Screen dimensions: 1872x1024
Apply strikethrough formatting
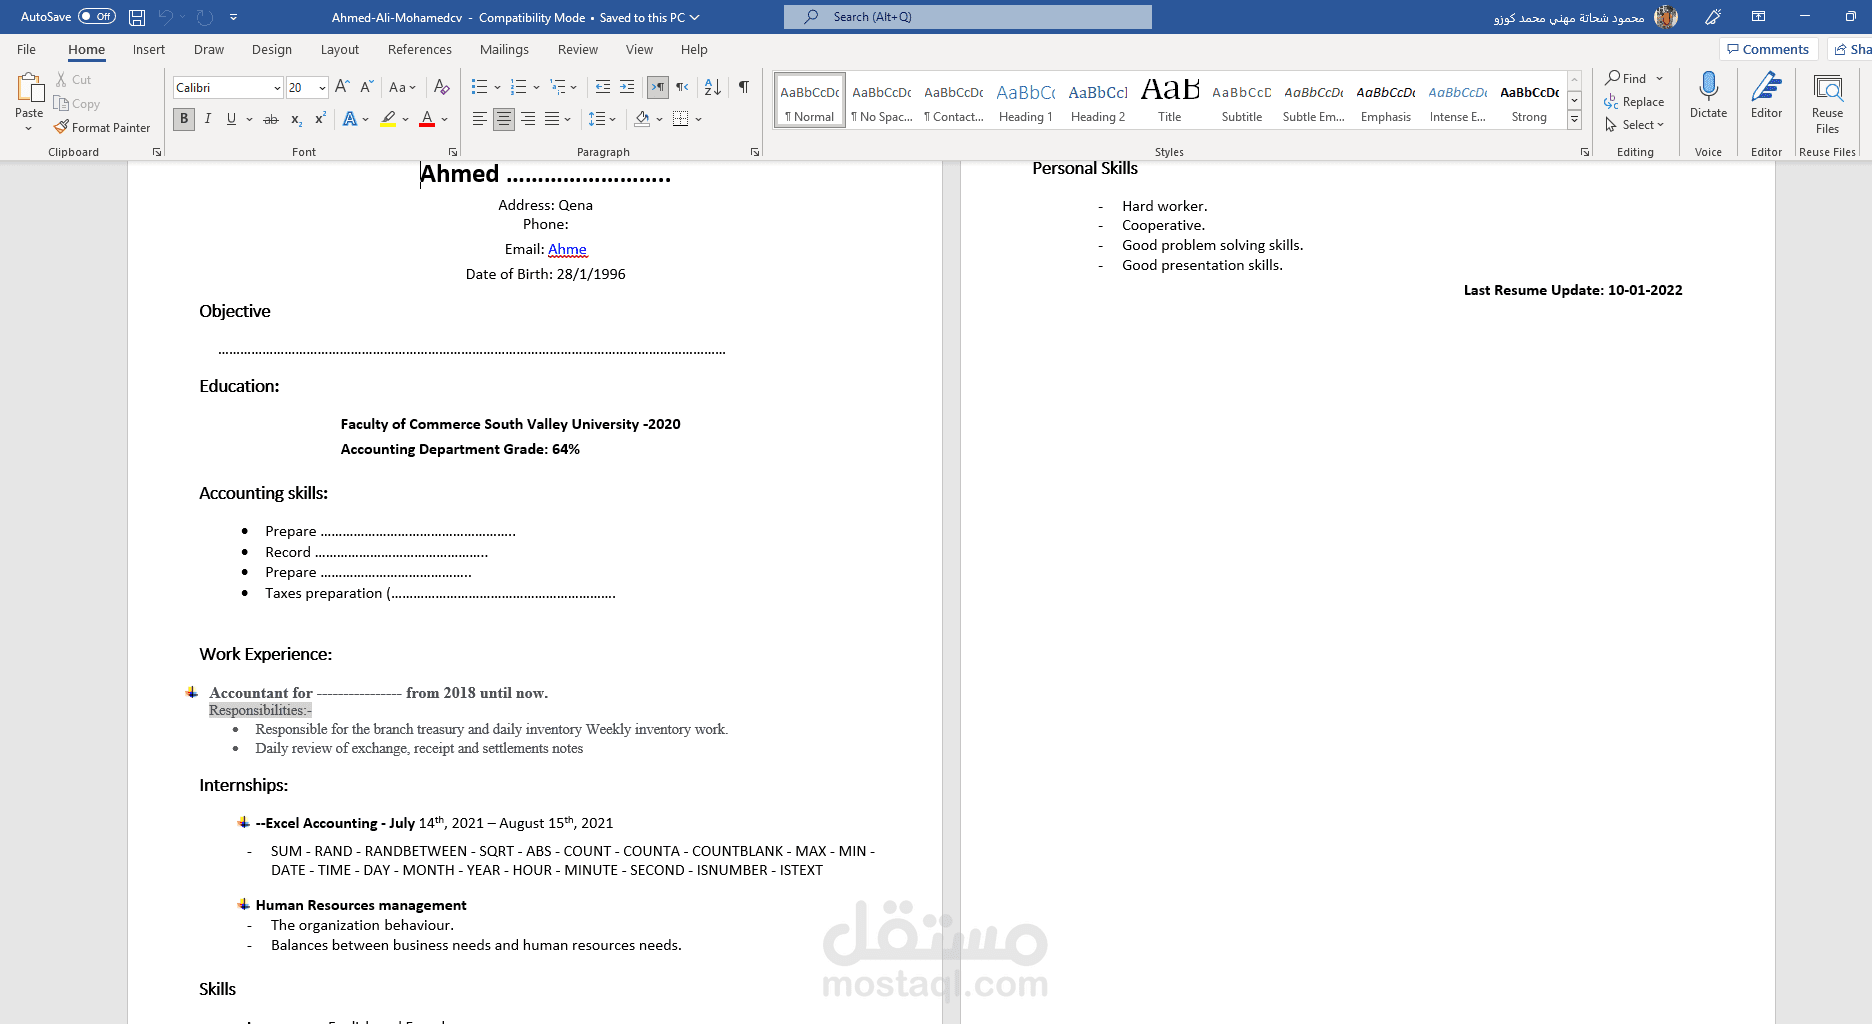(x=271, y=119)
